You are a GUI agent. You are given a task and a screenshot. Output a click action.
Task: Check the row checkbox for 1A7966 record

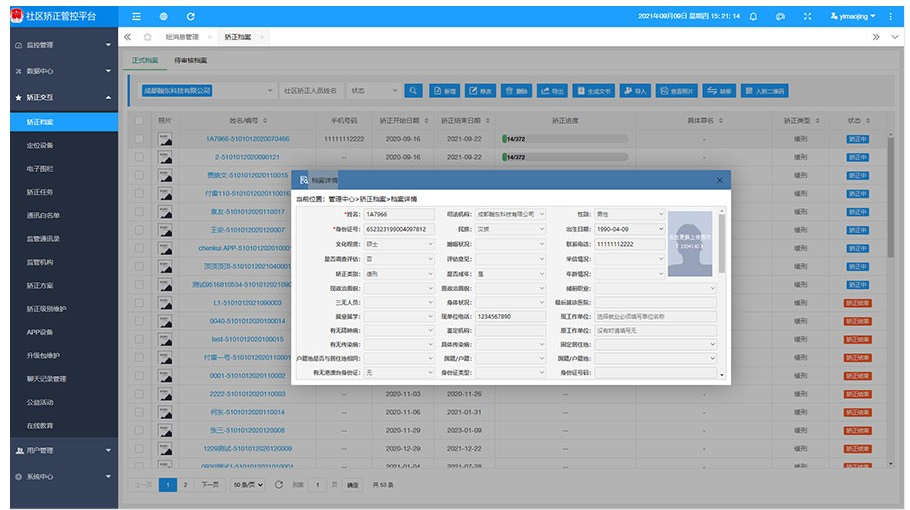pyautogui.click(x=139, y=139)
